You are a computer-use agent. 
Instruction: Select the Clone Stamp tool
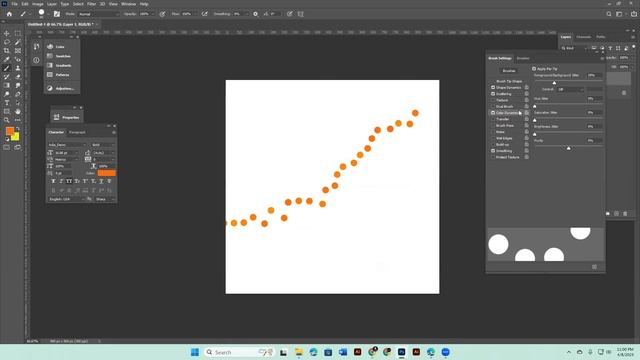coord(18,68)
